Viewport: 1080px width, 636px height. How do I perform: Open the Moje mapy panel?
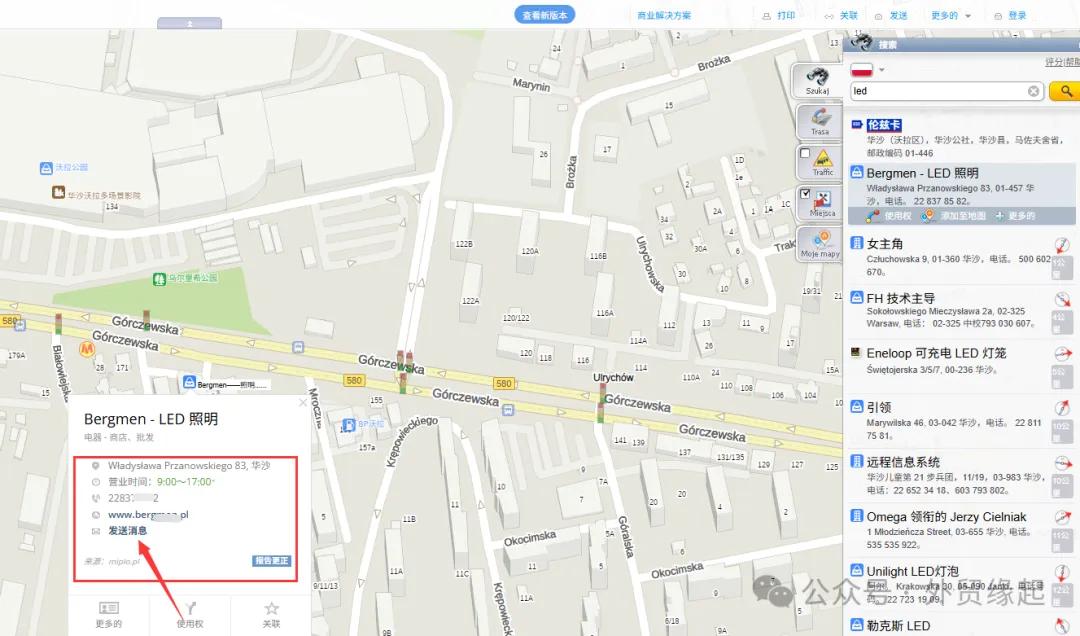pos(819,244)
